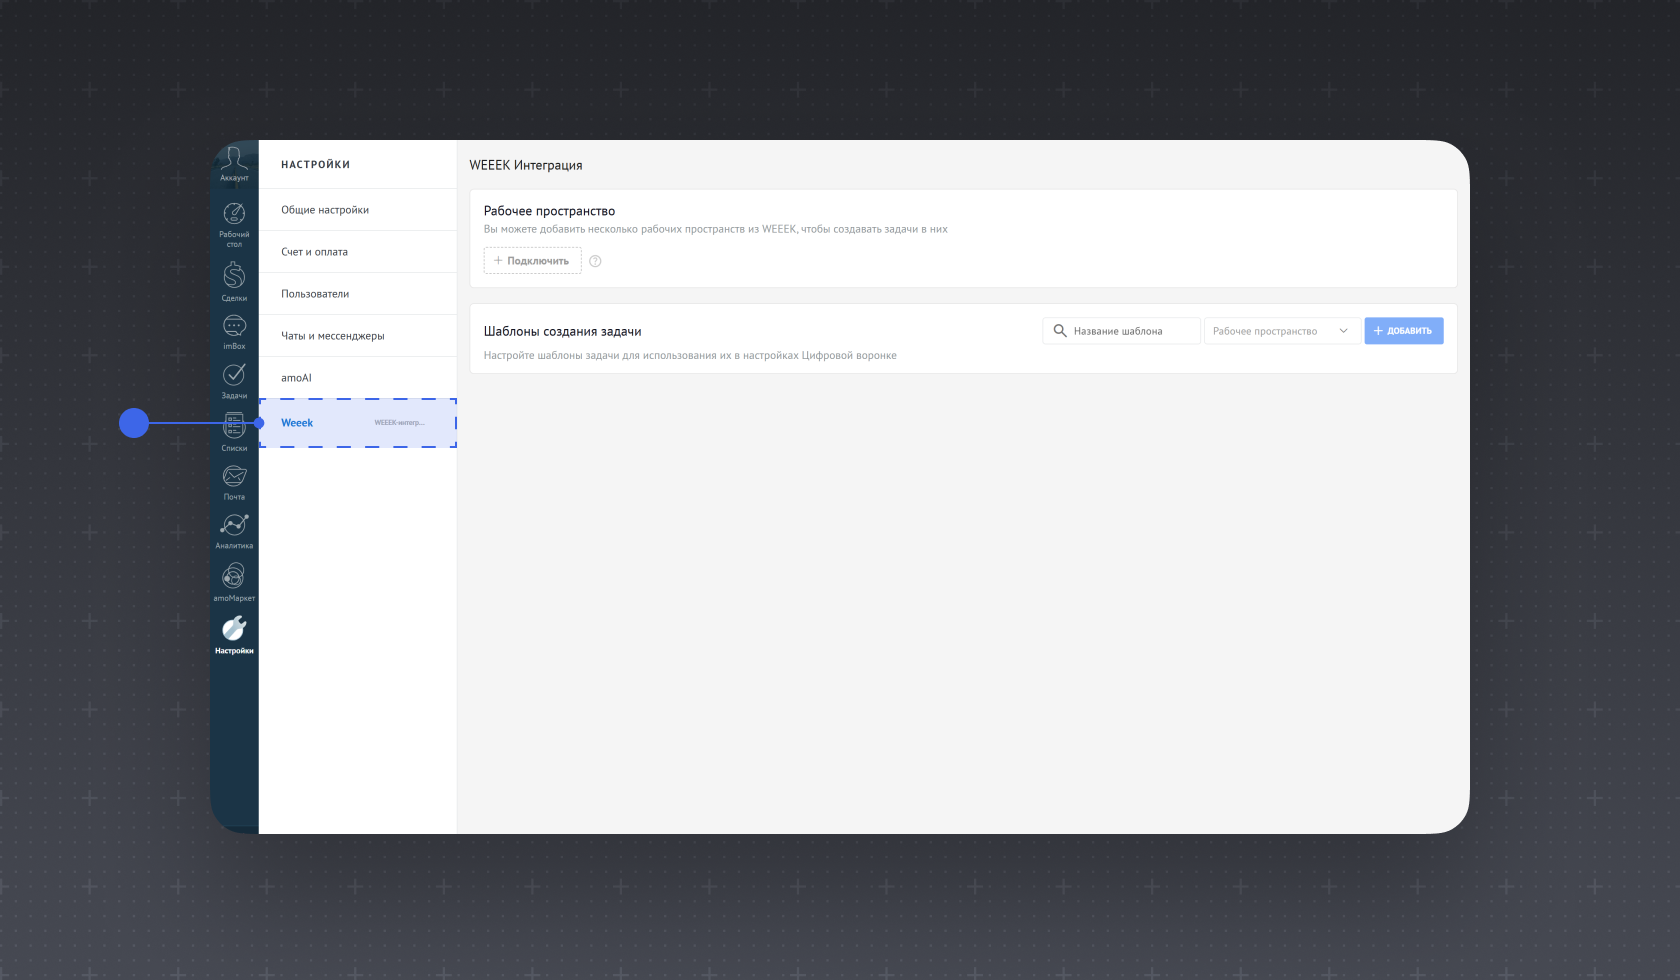Select the Настройки settings icon
The image size is (1680, 980).
pos(234,635)
